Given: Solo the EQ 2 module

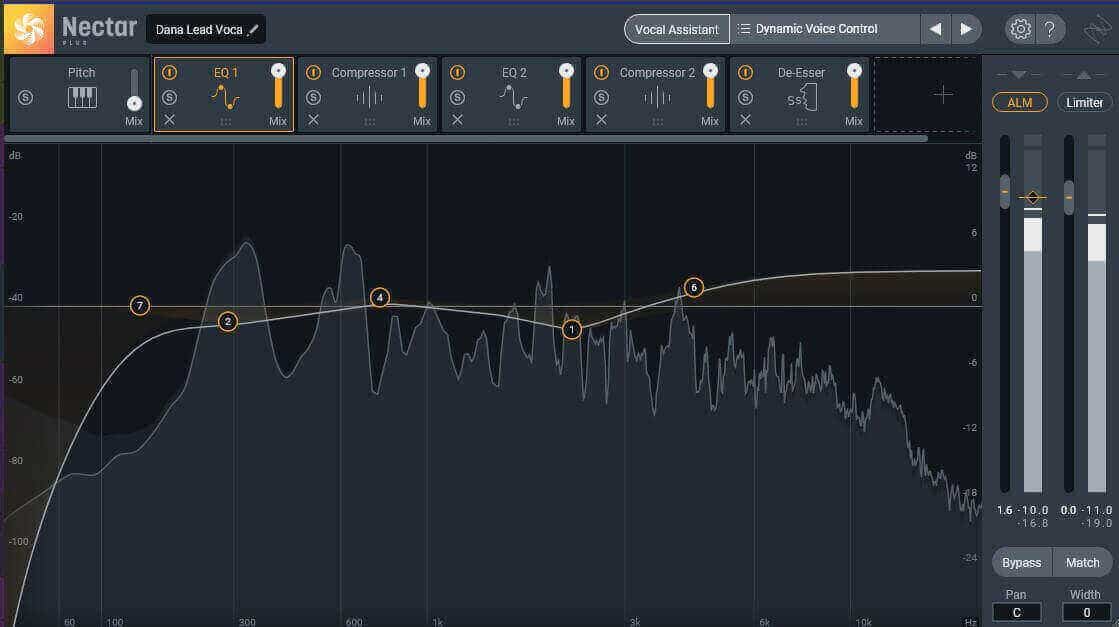Looking at the screenshot, I should [457, 97].
